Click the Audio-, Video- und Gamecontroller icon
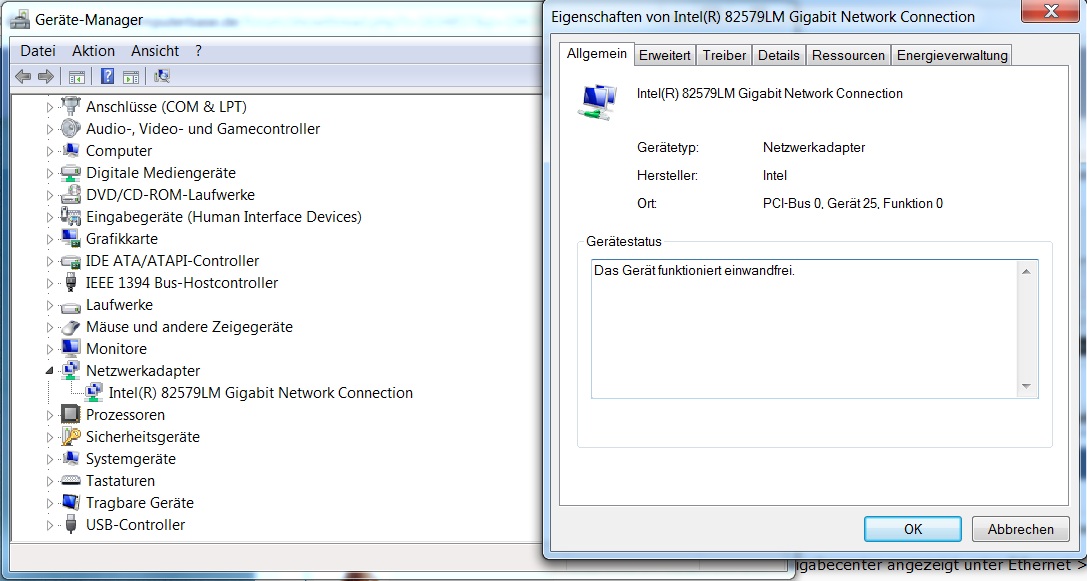1087x581 pixels. pyautogui.click(x=70, y=128)
